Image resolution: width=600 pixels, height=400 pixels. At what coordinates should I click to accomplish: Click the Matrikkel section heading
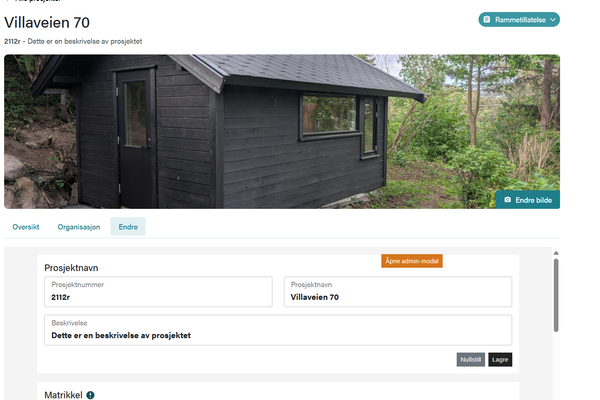[63, 395]
